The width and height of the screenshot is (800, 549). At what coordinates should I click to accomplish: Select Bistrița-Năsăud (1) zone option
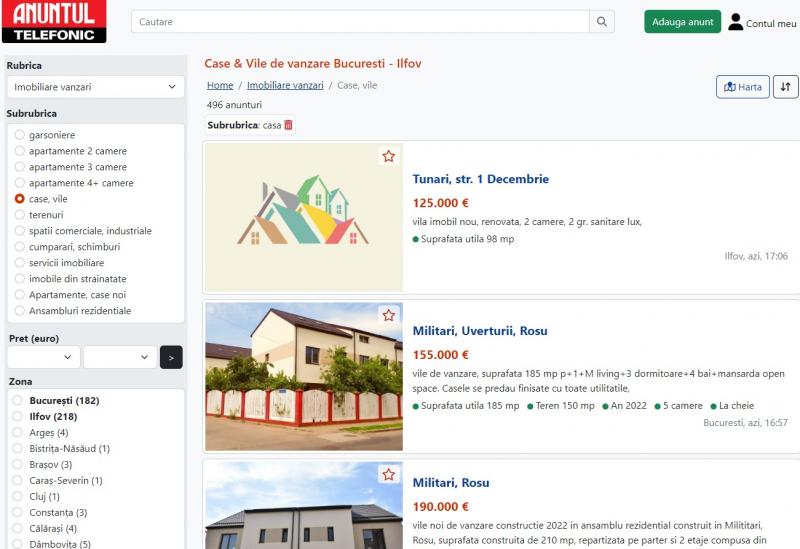click(17, 448)
